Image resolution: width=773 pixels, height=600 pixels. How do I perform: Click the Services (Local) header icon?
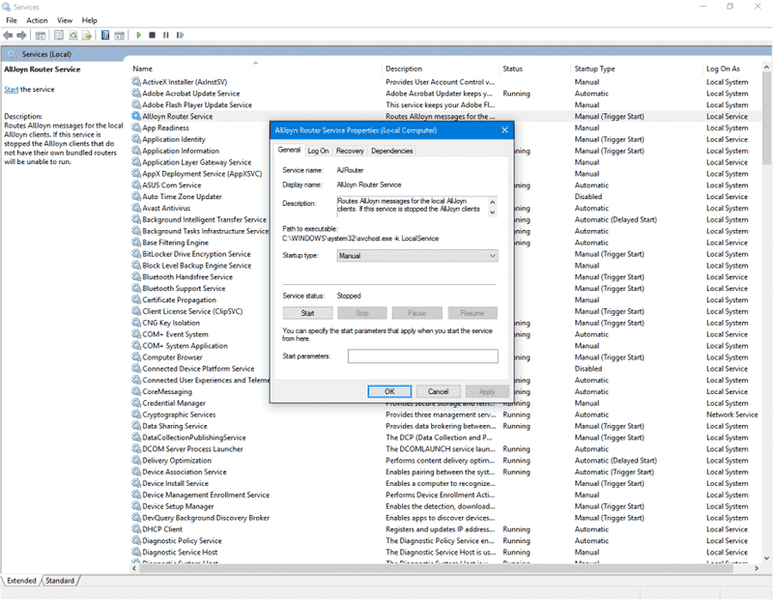pyautogui.click(x=12, y=54)
